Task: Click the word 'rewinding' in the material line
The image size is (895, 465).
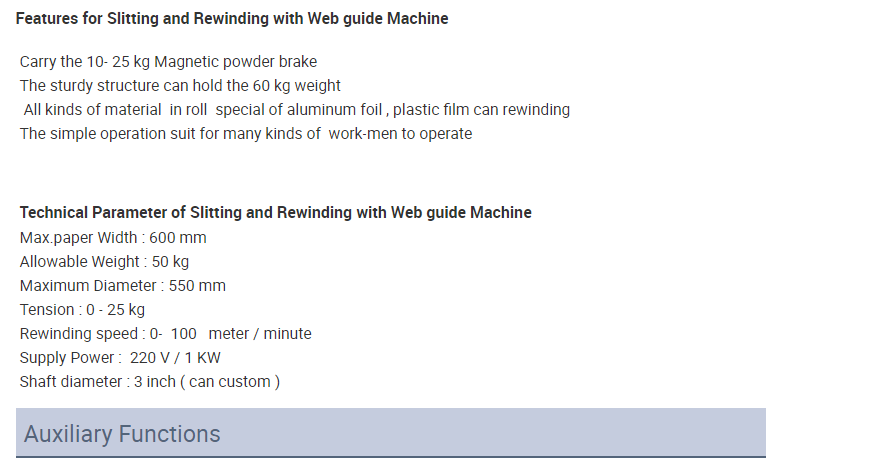Action: pyautogui.click(x=537, y=110)
